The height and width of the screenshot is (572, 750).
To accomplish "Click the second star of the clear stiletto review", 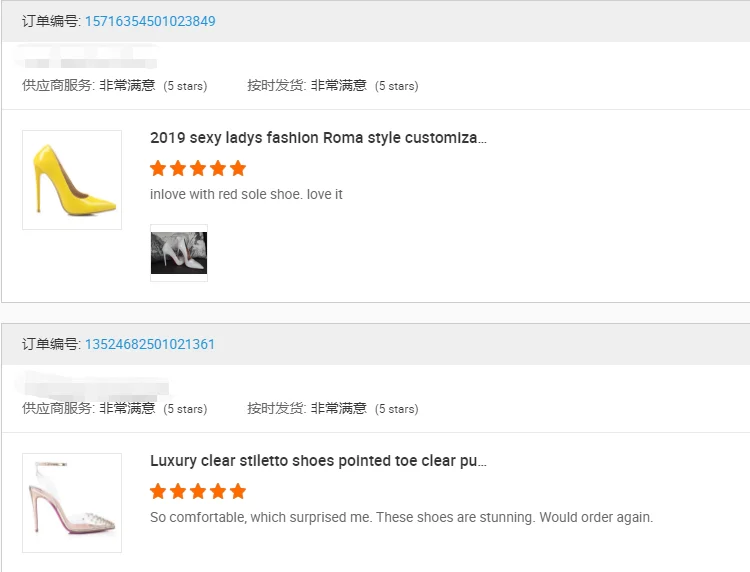I will coord(179,491).
